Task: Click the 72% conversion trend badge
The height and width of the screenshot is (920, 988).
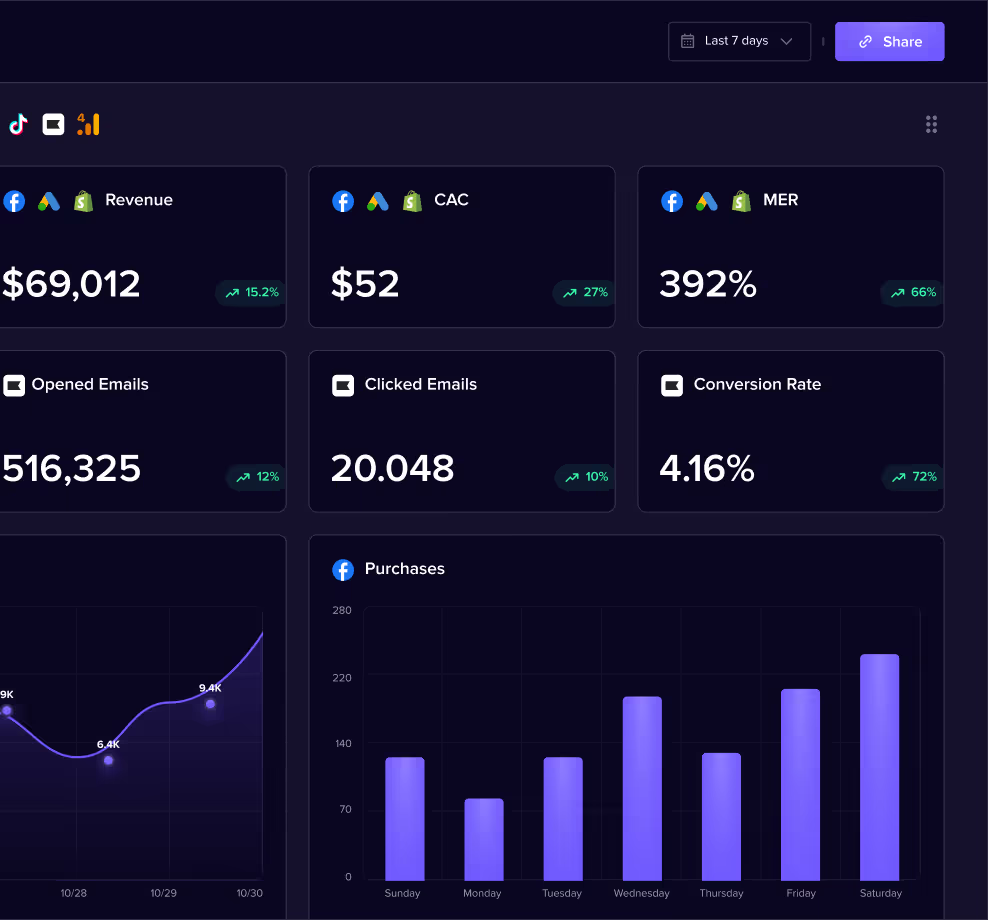Action: point(913,477)
